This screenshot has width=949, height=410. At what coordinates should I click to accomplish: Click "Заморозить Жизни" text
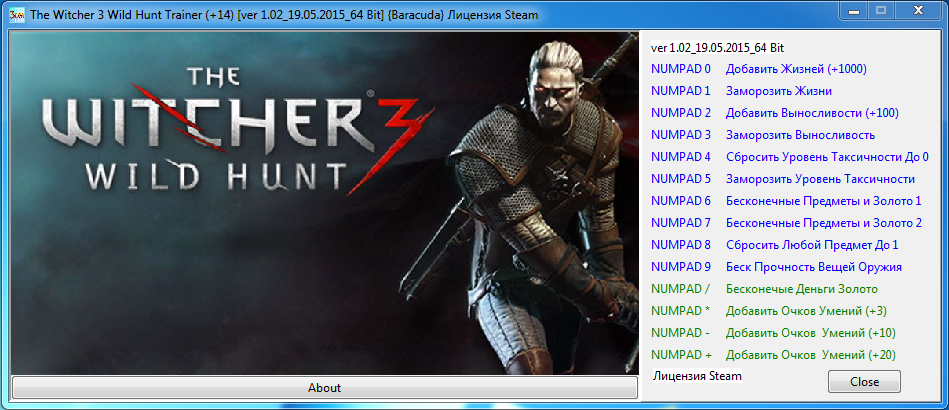pyautogui.click(x=778, y=91)
